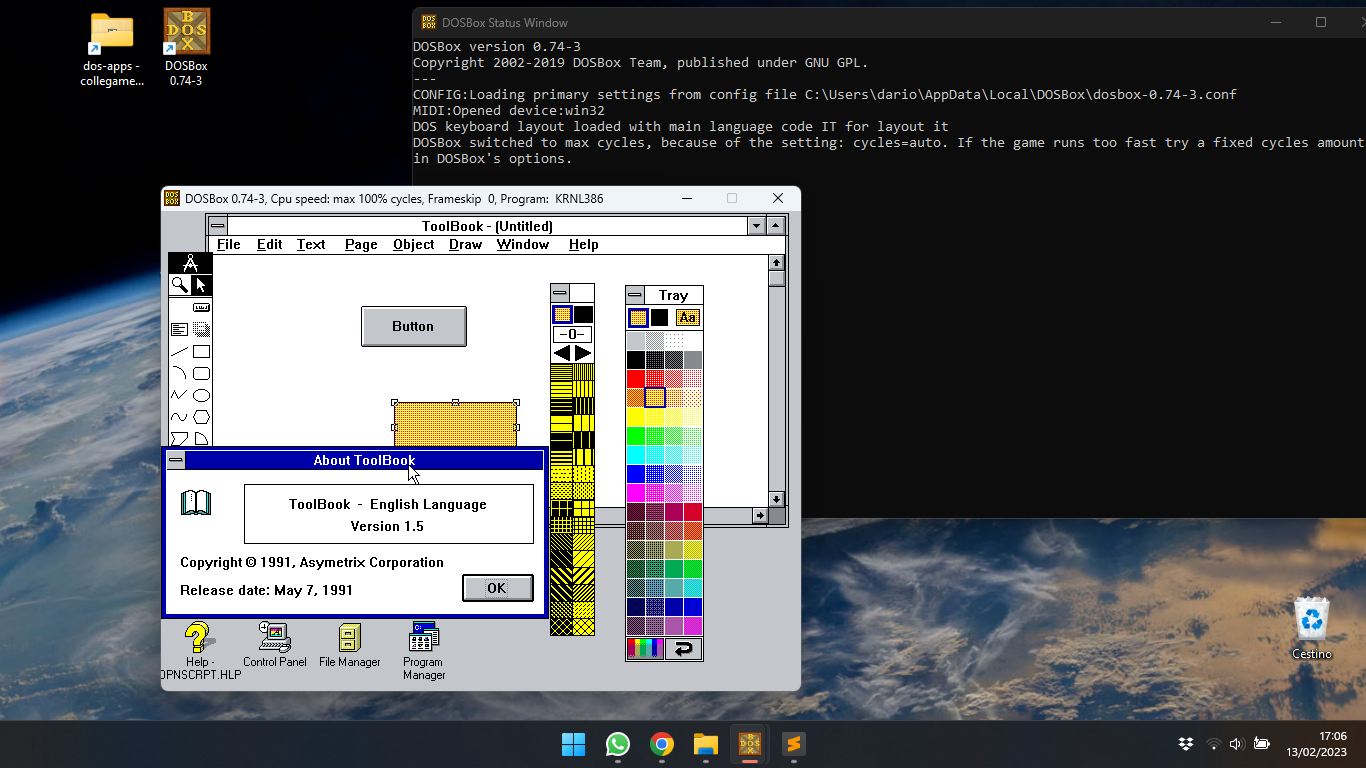Viewport: 1366px width, 768px height.
Task: Select the pie wedge tool
Action: point(201,438)
